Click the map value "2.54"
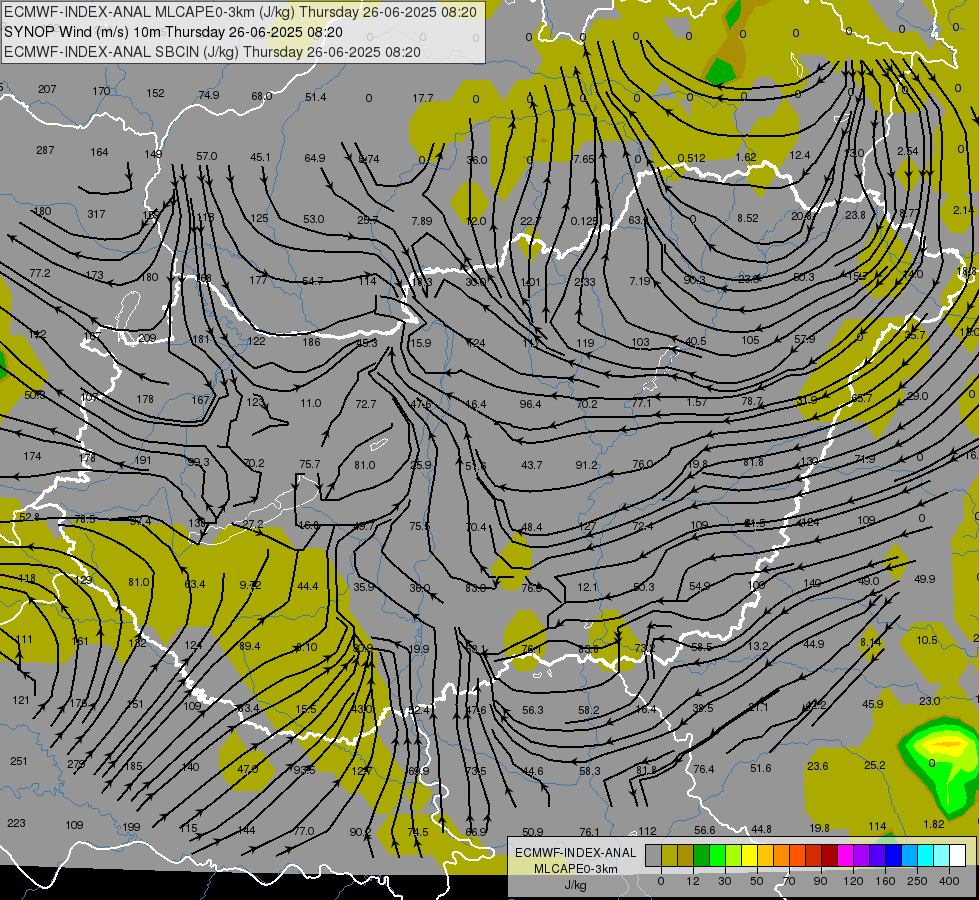 point(907,151)
